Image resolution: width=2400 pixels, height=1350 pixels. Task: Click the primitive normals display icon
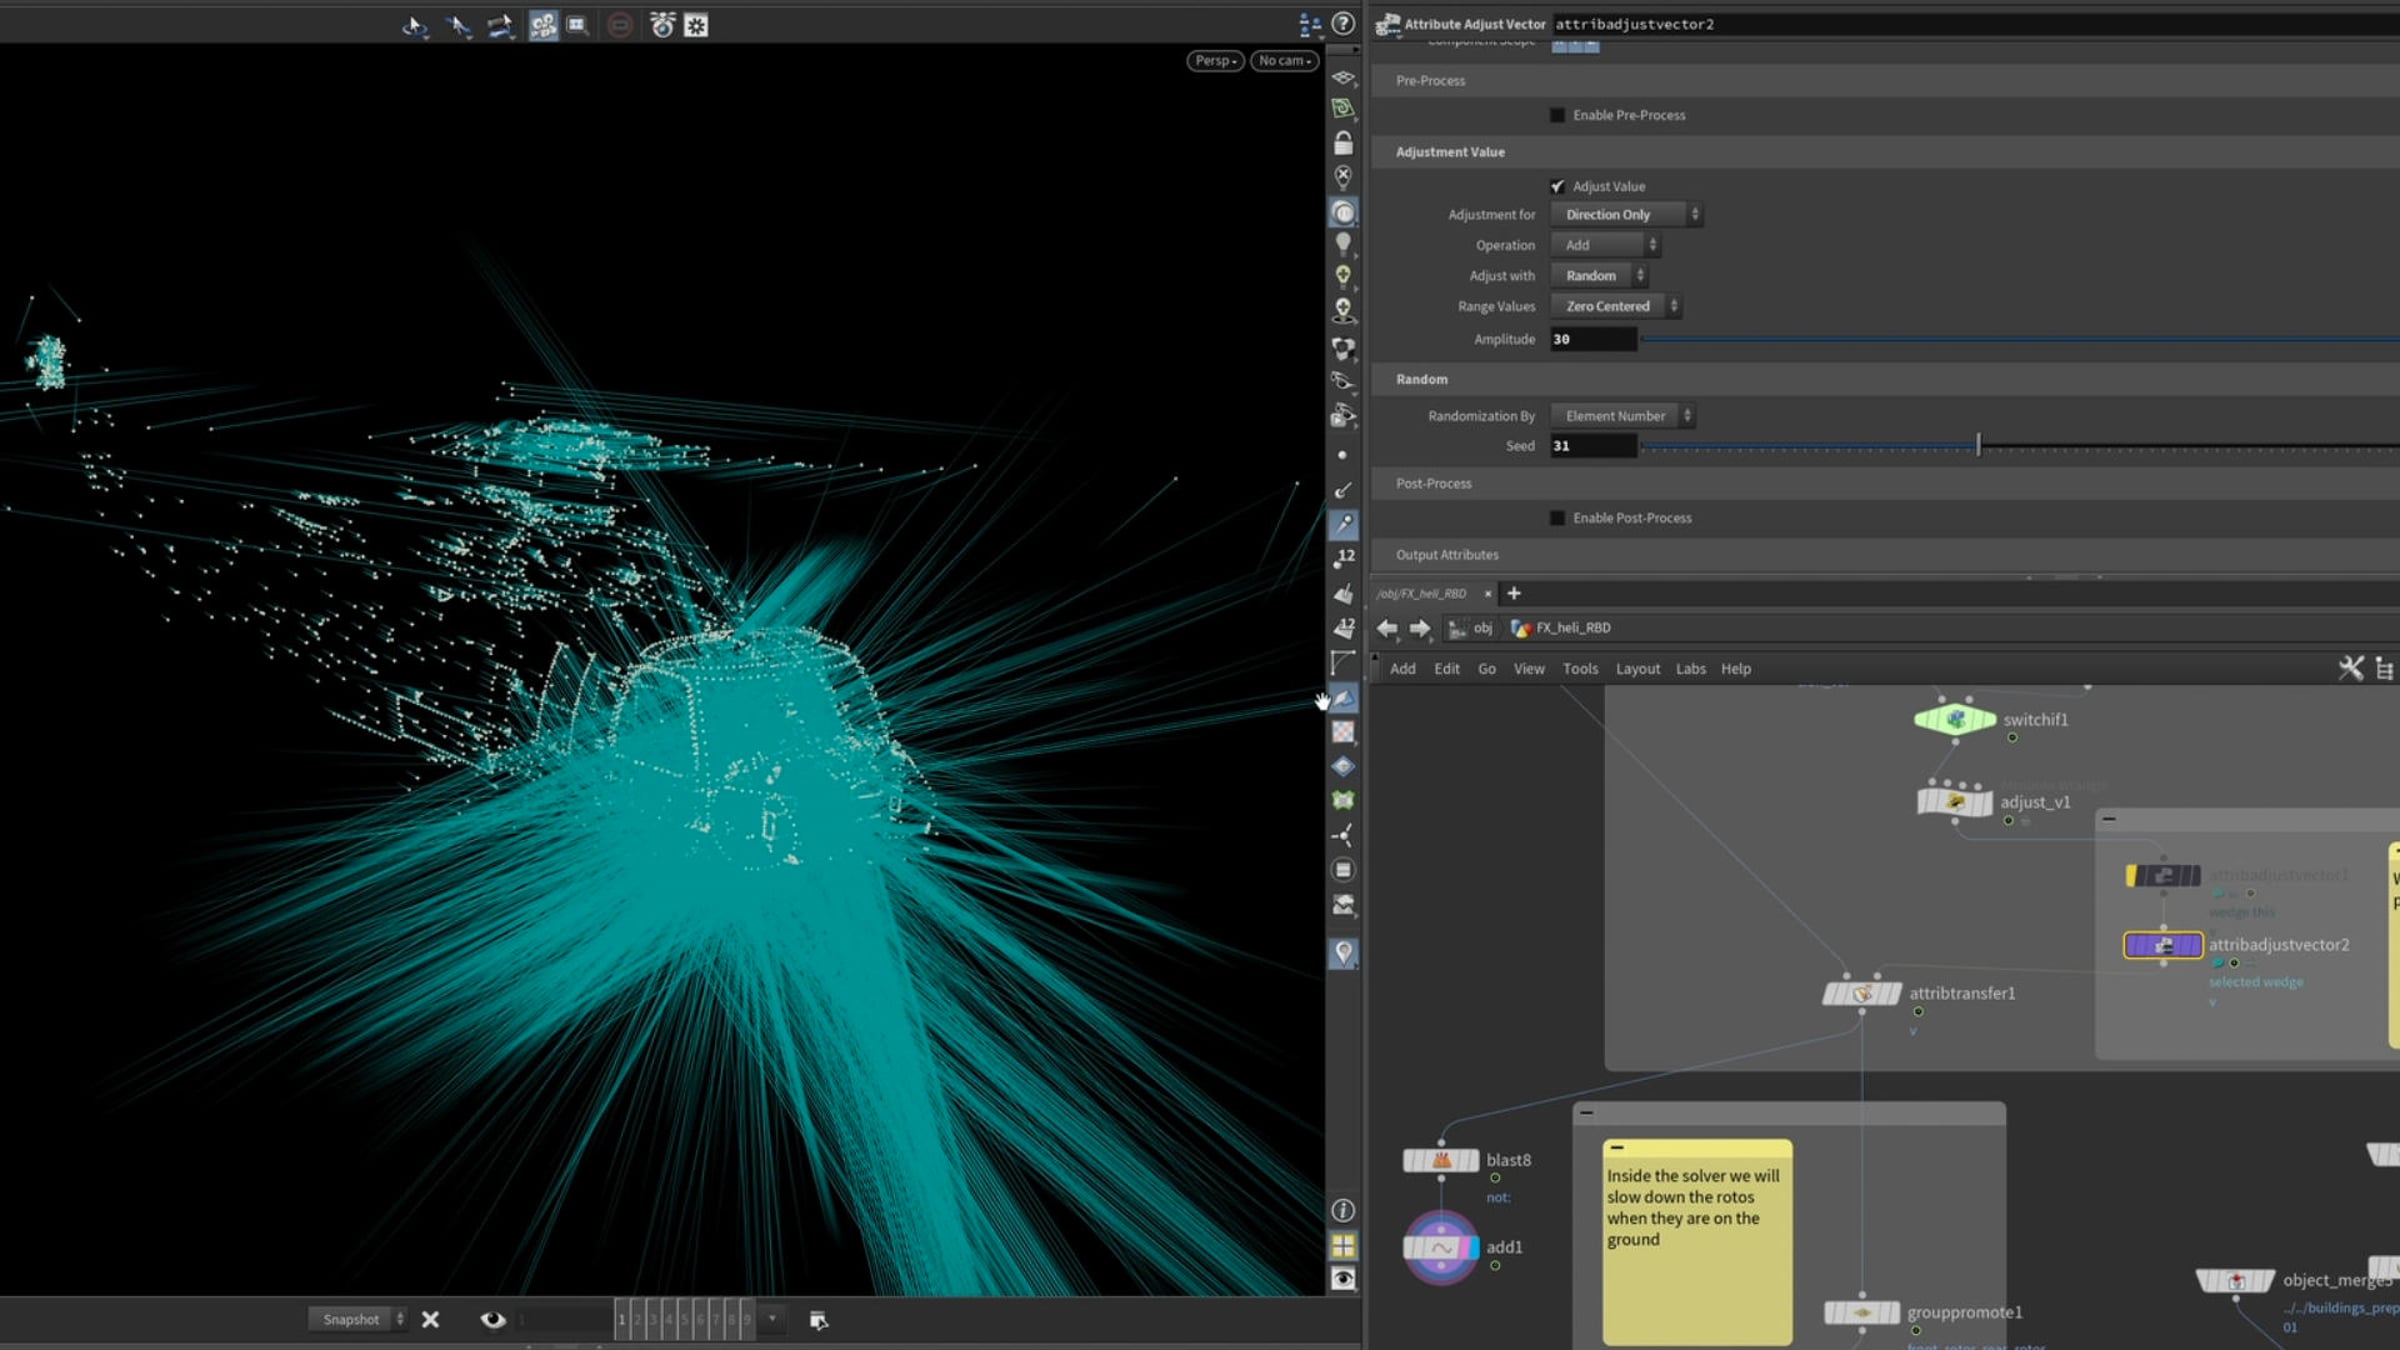tap(1343, 594)
